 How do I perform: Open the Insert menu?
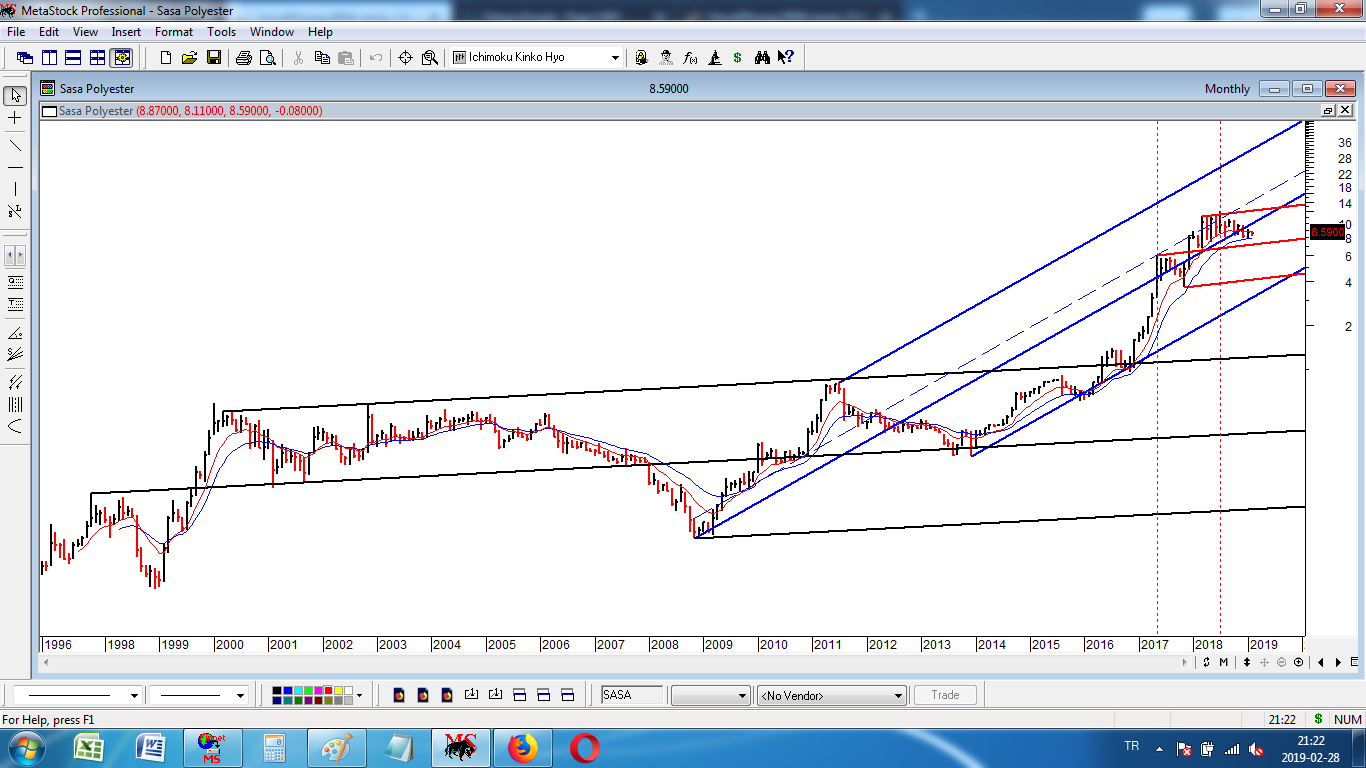[x=126, y=32]
